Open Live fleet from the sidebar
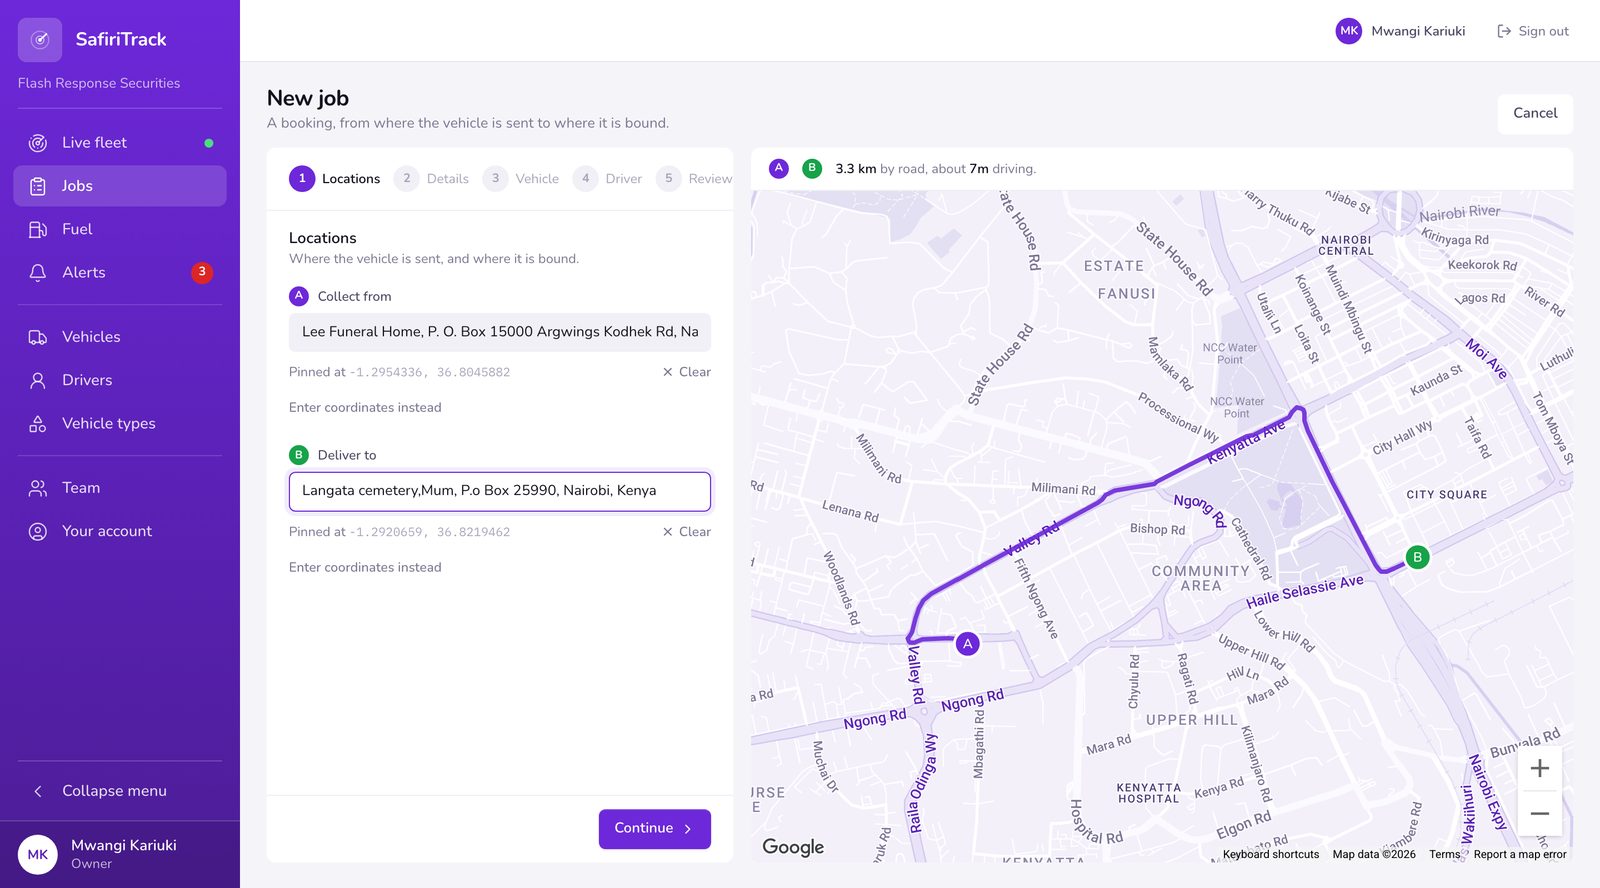1600x888 pixels. (120, 143)
